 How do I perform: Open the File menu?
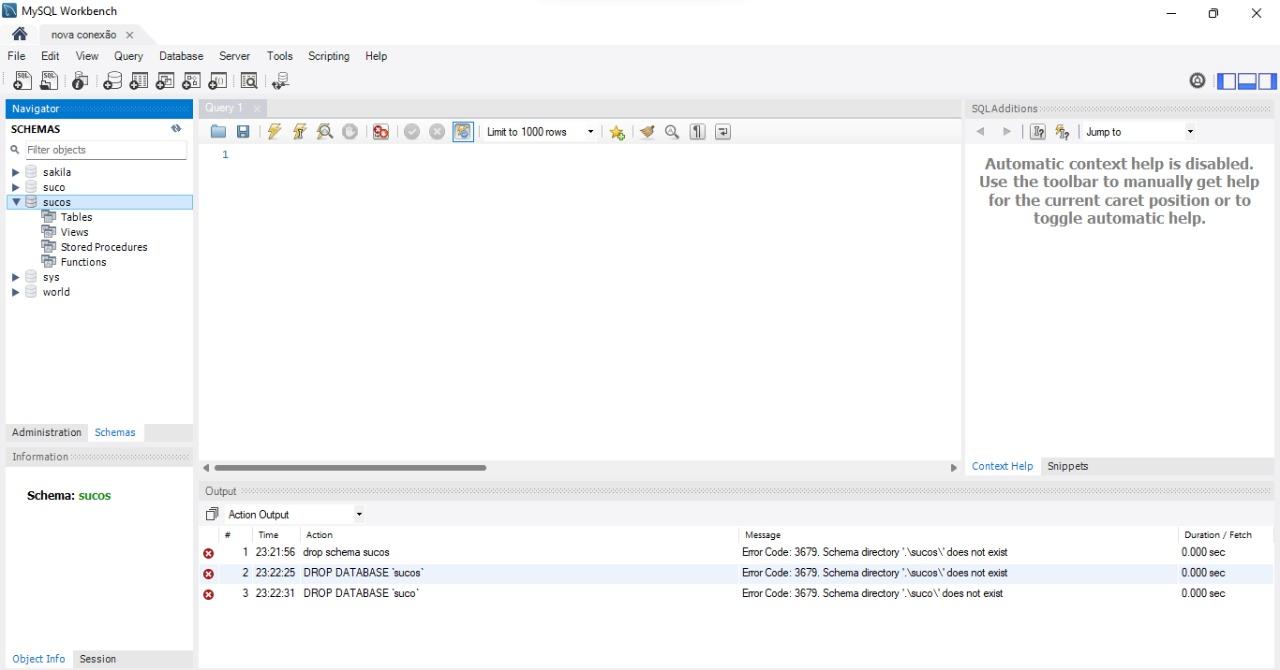(16, 56)
